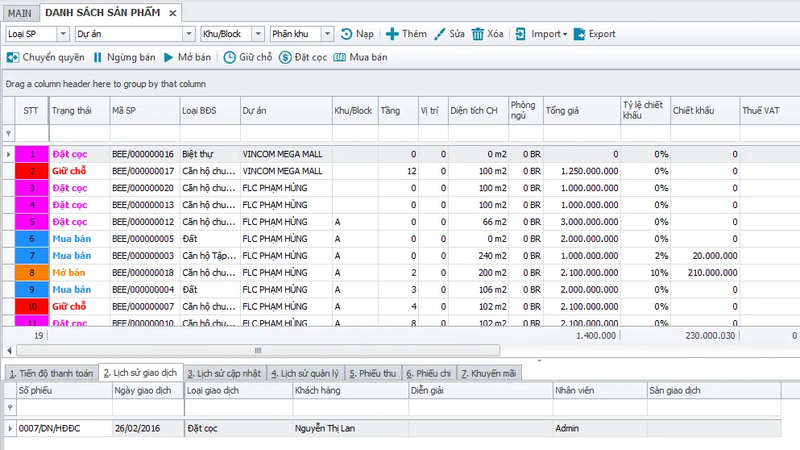800x450 pixels.
Task: Click the Export icon button
Action: [579, 34]
